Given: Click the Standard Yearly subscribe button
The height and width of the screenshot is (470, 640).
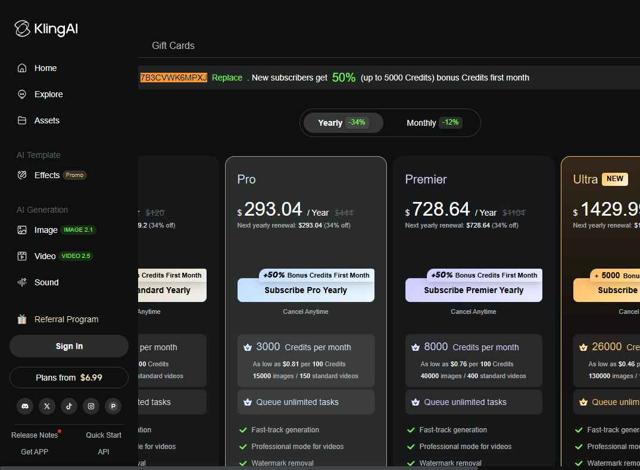Looking at the screenshot, I should pyautogui.click(x=173, y=290).
